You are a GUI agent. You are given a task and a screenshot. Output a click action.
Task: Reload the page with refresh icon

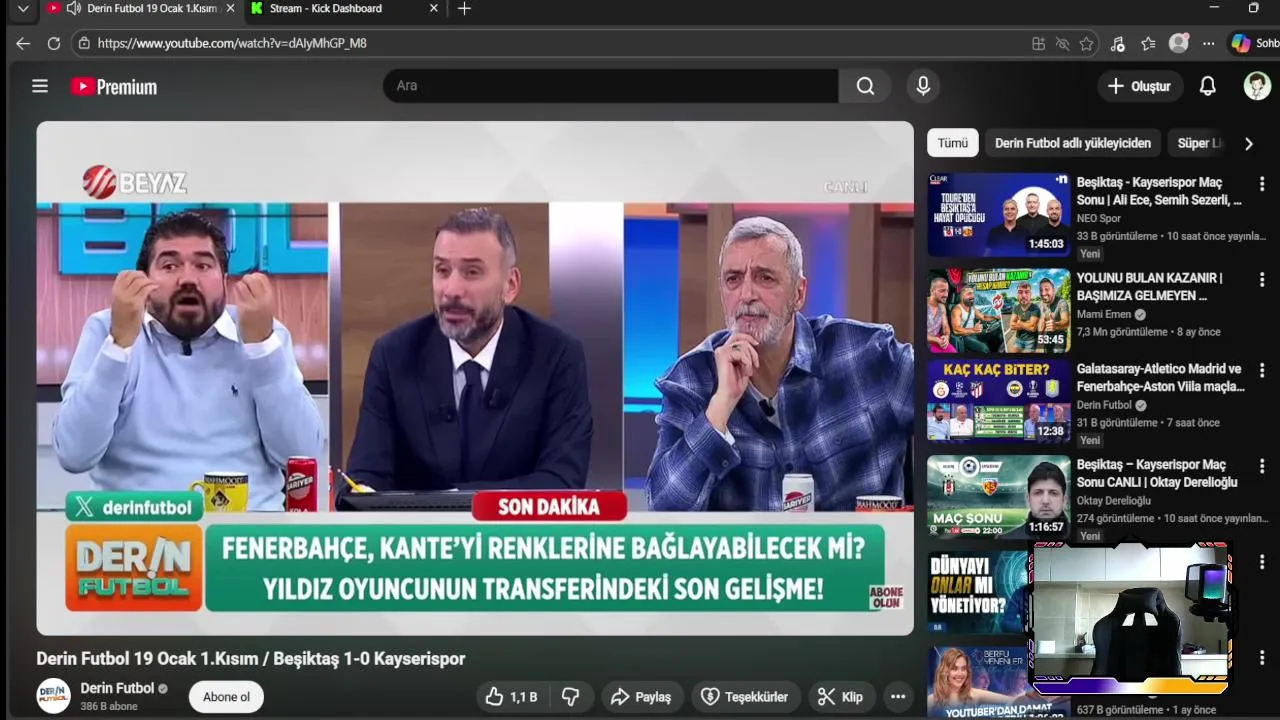coord(54,43)
